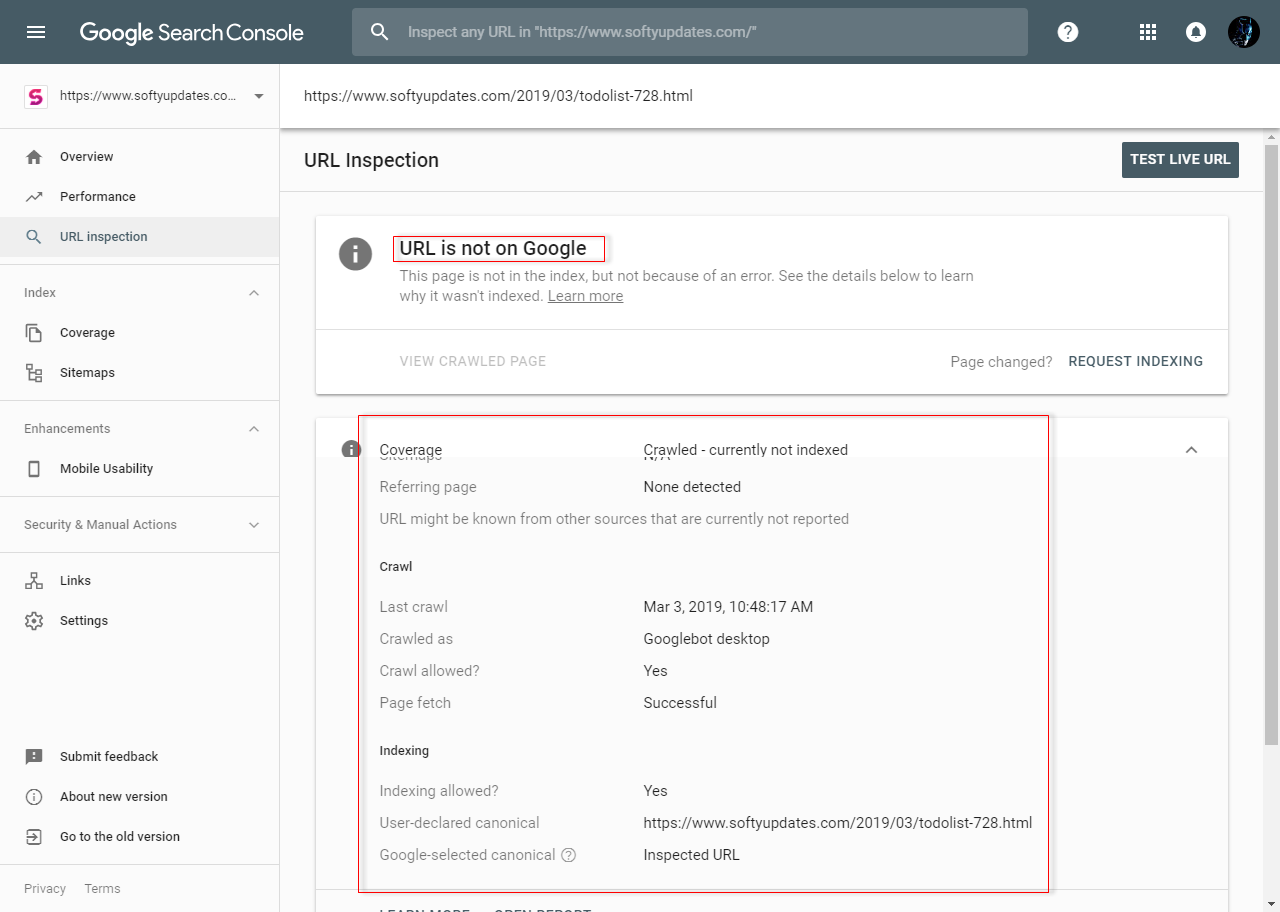Collapse the Enhancements section
Screen dimensions: 1280x912
tap(254, 429)
